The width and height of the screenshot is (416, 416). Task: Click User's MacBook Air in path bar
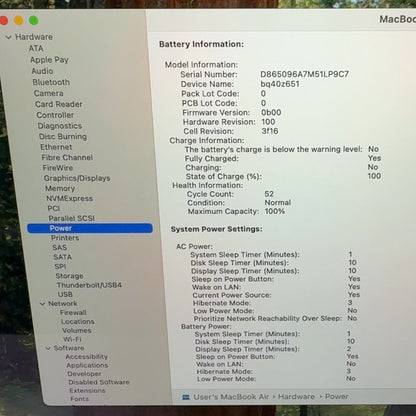[231, 397]
